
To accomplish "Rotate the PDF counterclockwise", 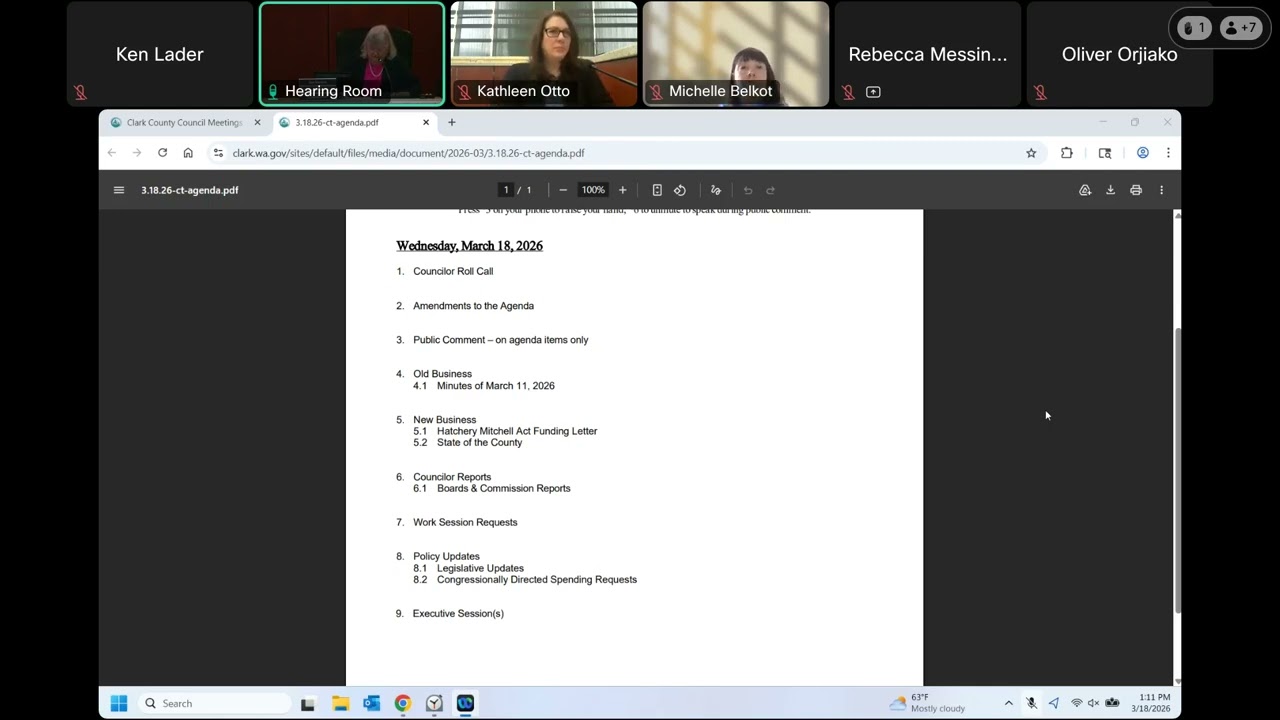I will [680, 190].
